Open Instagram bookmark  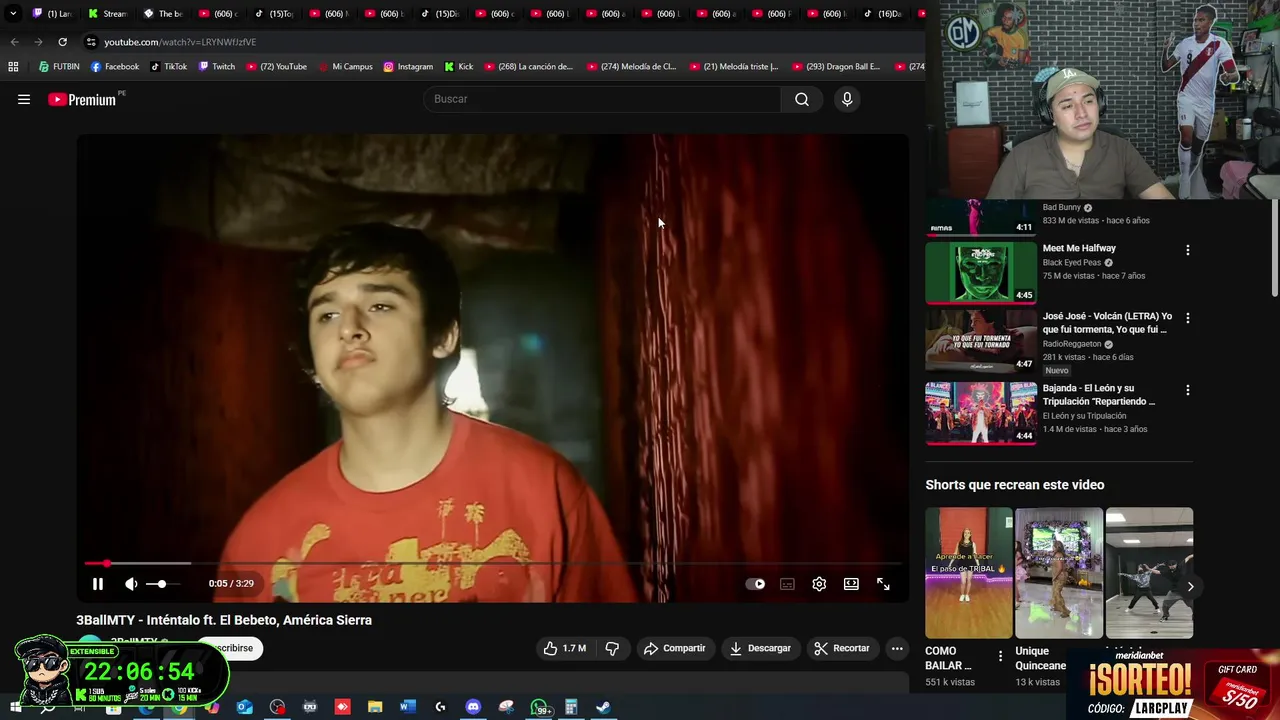(408, 67)
